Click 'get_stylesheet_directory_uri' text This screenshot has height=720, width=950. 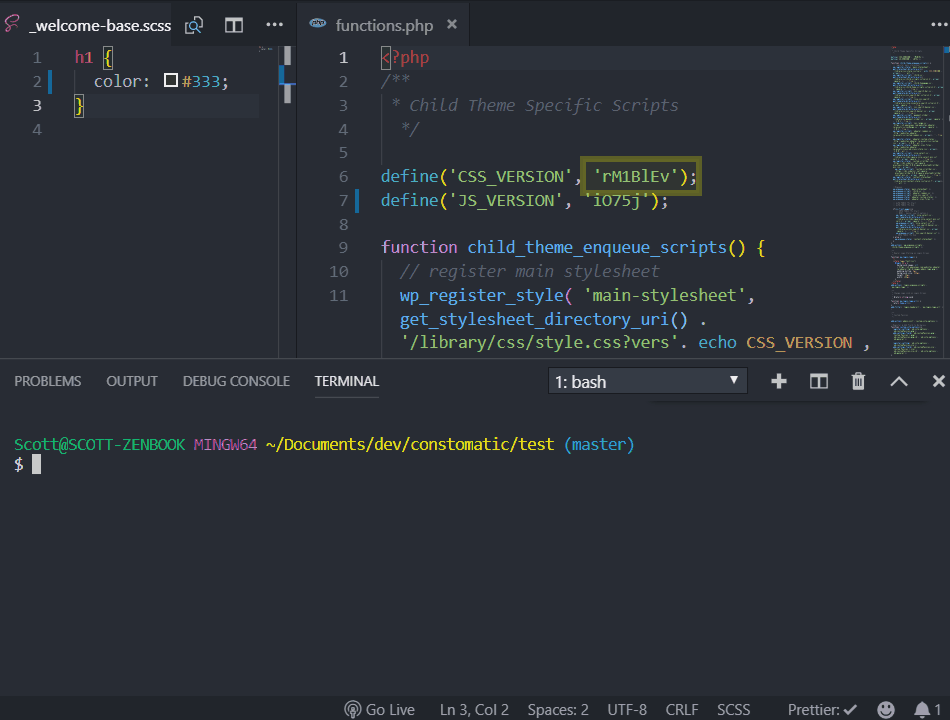pyautogui.click(x=533, y=319)
